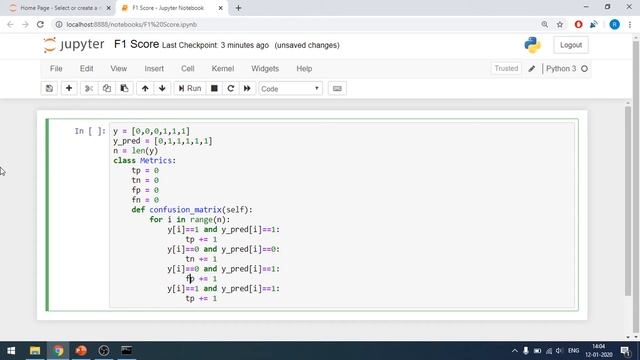Click the ENG language indicator
640x360 pixels.
573,351
